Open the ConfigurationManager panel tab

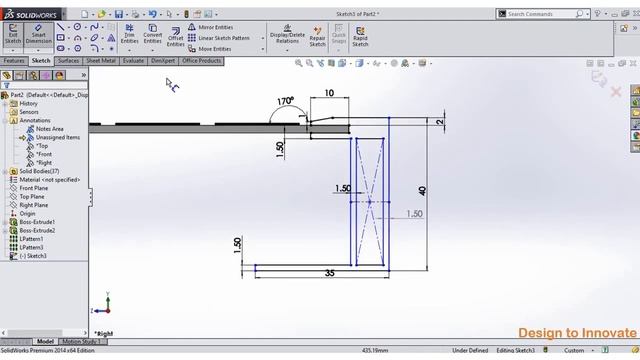[x=33, y=75]
